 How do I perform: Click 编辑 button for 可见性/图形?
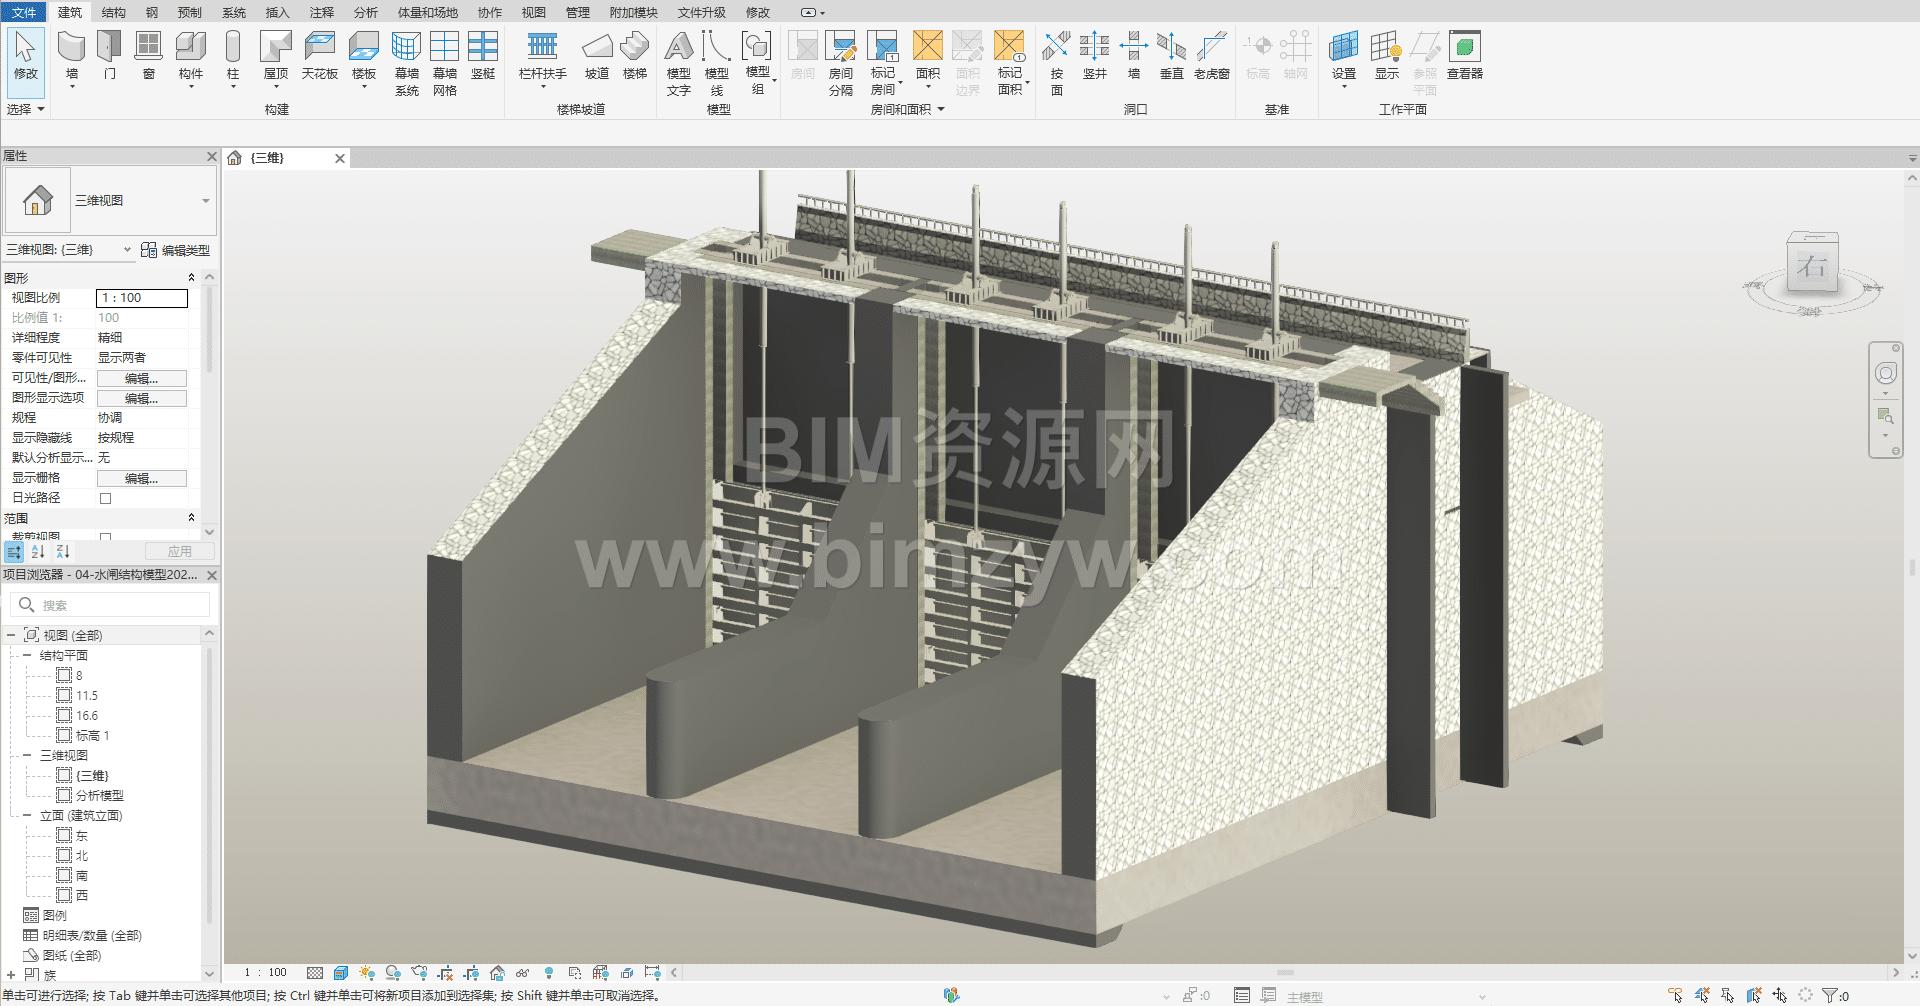coord(141,378)
